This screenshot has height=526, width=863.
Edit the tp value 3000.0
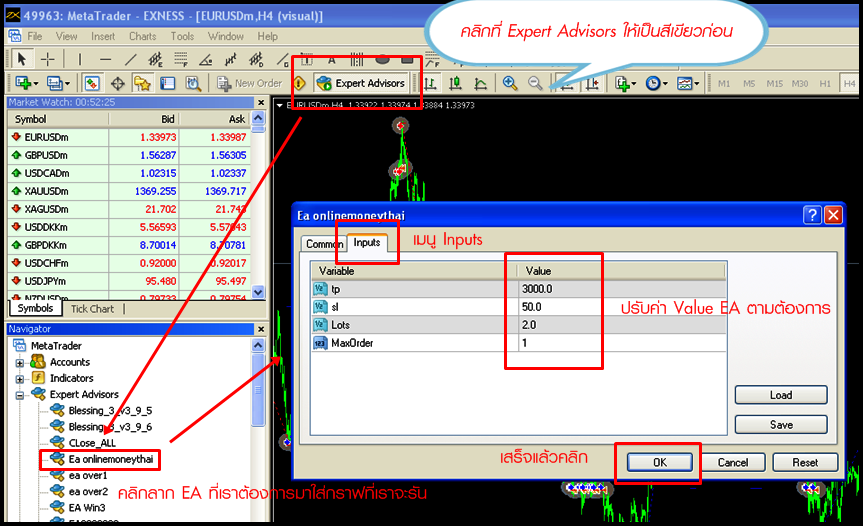coord(622,289)
